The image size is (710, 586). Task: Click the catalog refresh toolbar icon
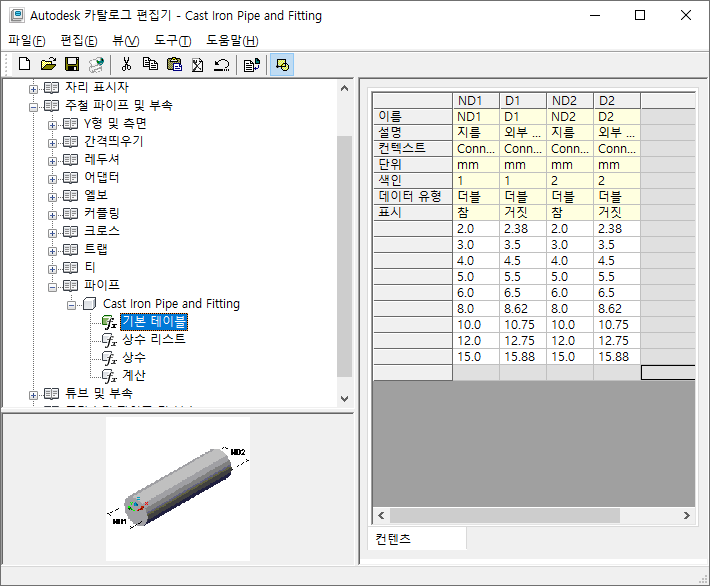click(x=251, y=65)
